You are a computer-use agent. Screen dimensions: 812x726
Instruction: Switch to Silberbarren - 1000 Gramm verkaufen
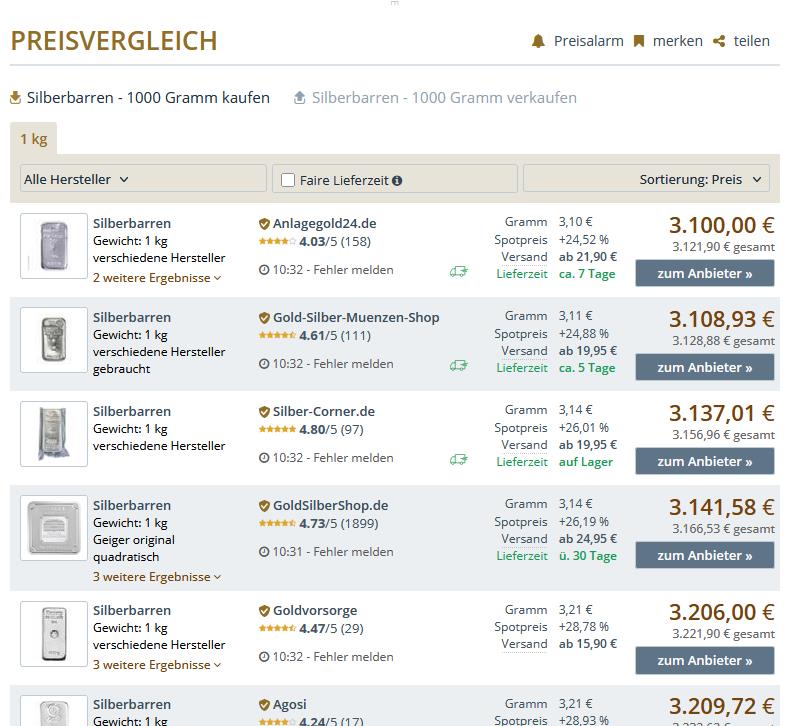pos(443,98)
